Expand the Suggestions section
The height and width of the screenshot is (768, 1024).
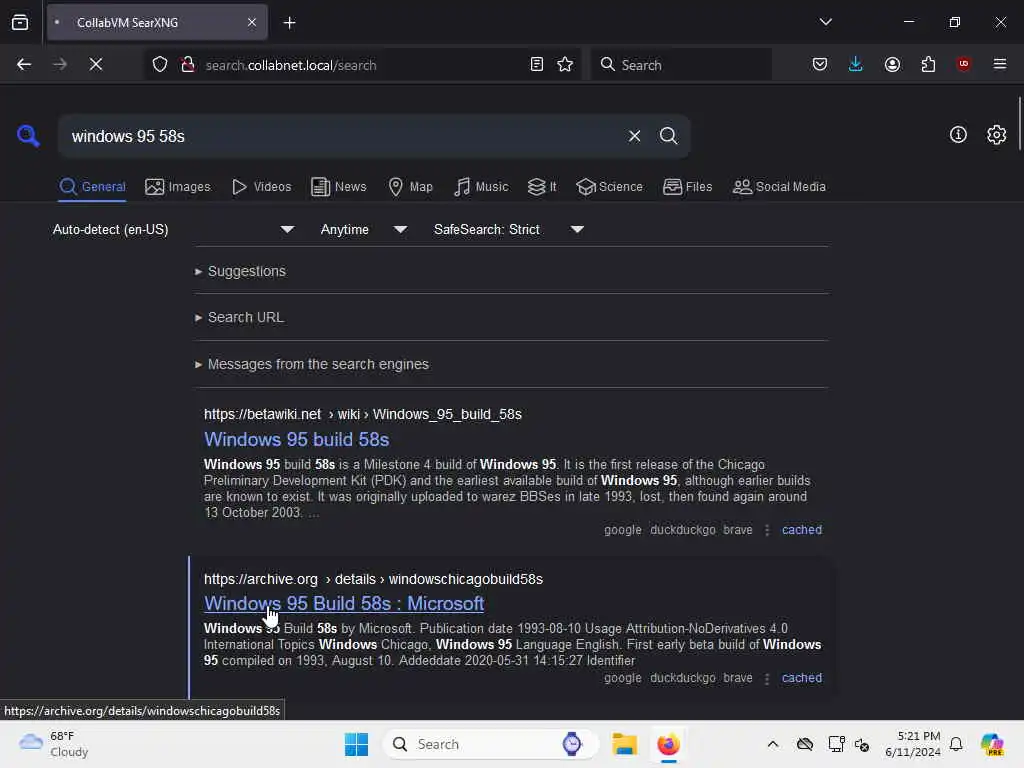(x=240, y=271)
